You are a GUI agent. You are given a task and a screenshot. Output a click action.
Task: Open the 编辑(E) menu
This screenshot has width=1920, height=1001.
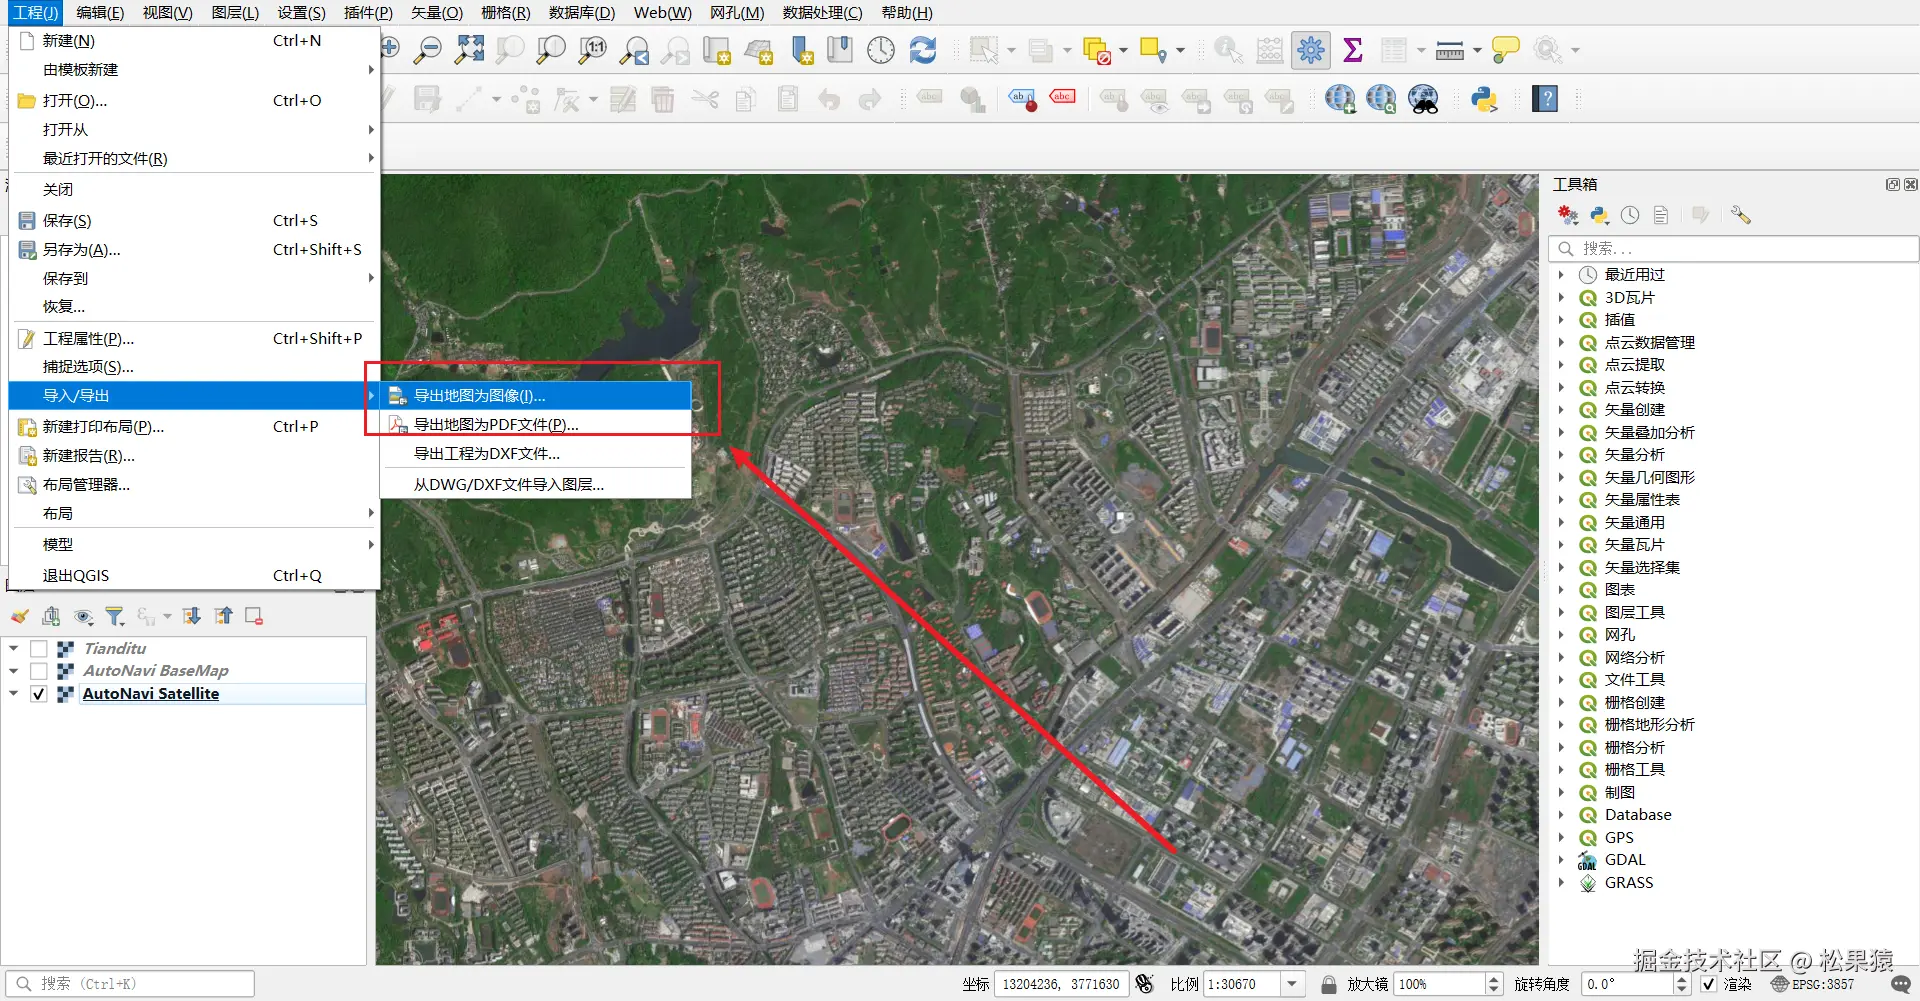click(100, 13)
